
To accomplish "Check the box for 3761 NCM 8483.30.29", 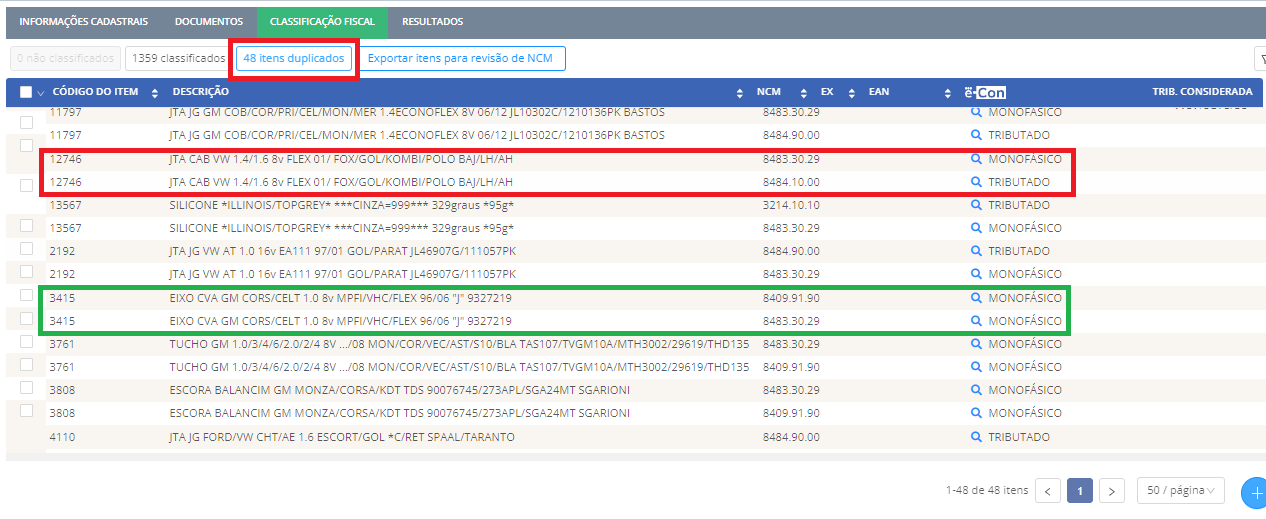I will tap(26, 343).
